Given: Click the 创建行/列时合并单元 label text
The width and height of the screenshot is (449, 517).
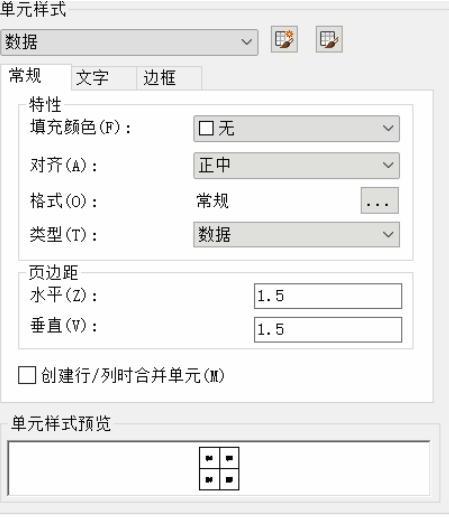Looking at the screenshot, I should (x=133, y=376).
